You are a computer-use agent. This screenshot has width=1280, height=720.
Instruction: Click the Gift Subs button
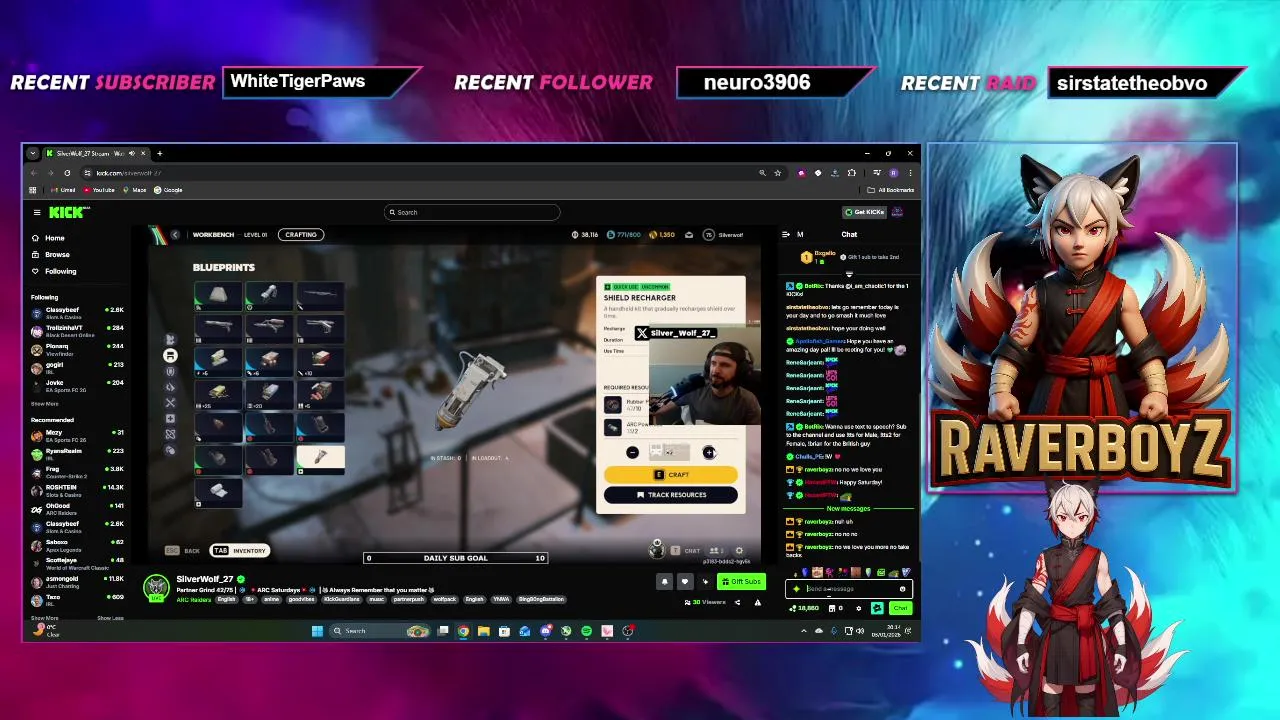click(x=741, y=582)
